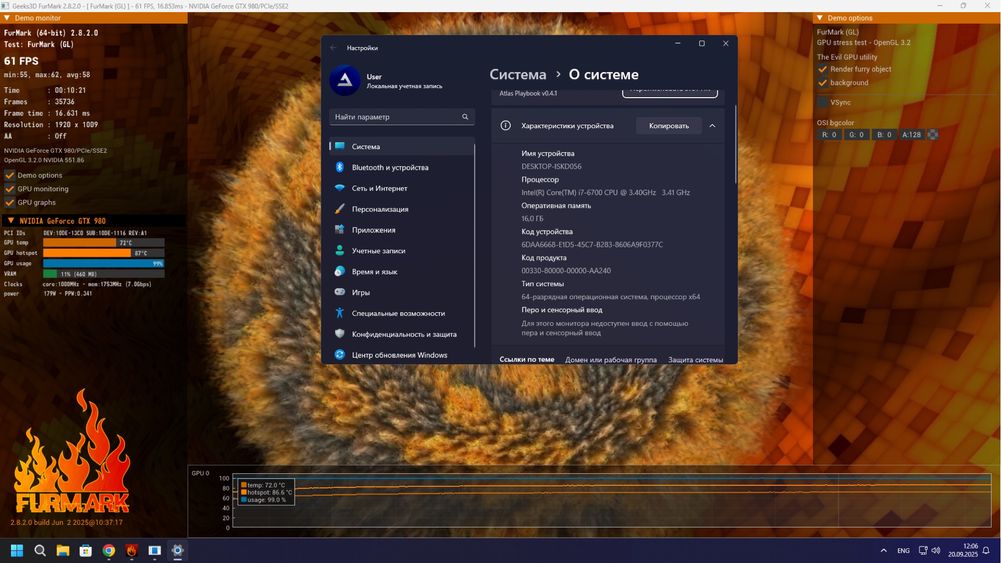The height and width of the screenshot is (563, 1001).
Task: Enable the VSync checkbox
Action: click(822, 102)
